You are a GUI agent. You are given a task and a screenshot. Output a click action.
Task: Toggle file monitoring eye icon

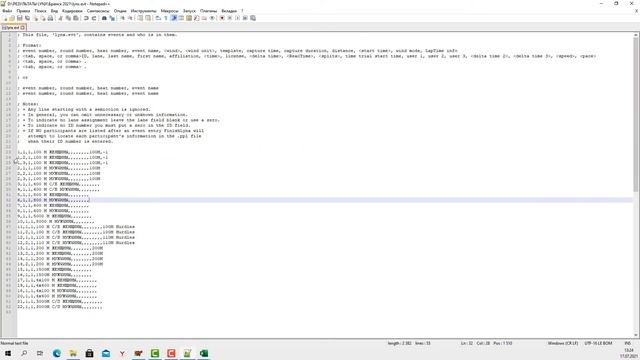(x=212, y=18)
